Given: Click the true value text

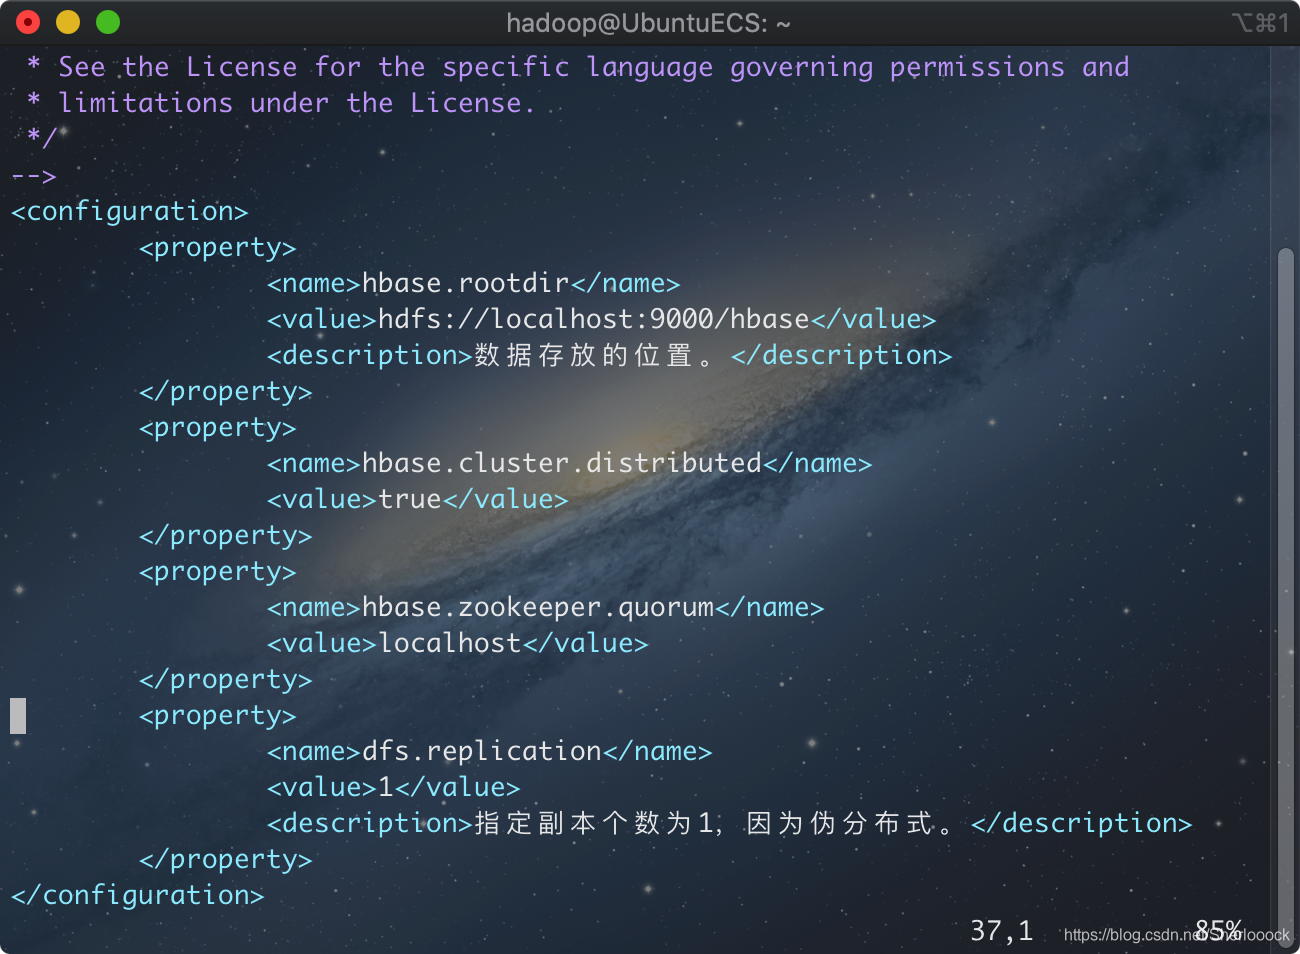Looking at the screenshot, I should pyautogui.click(x=410, y=499).
